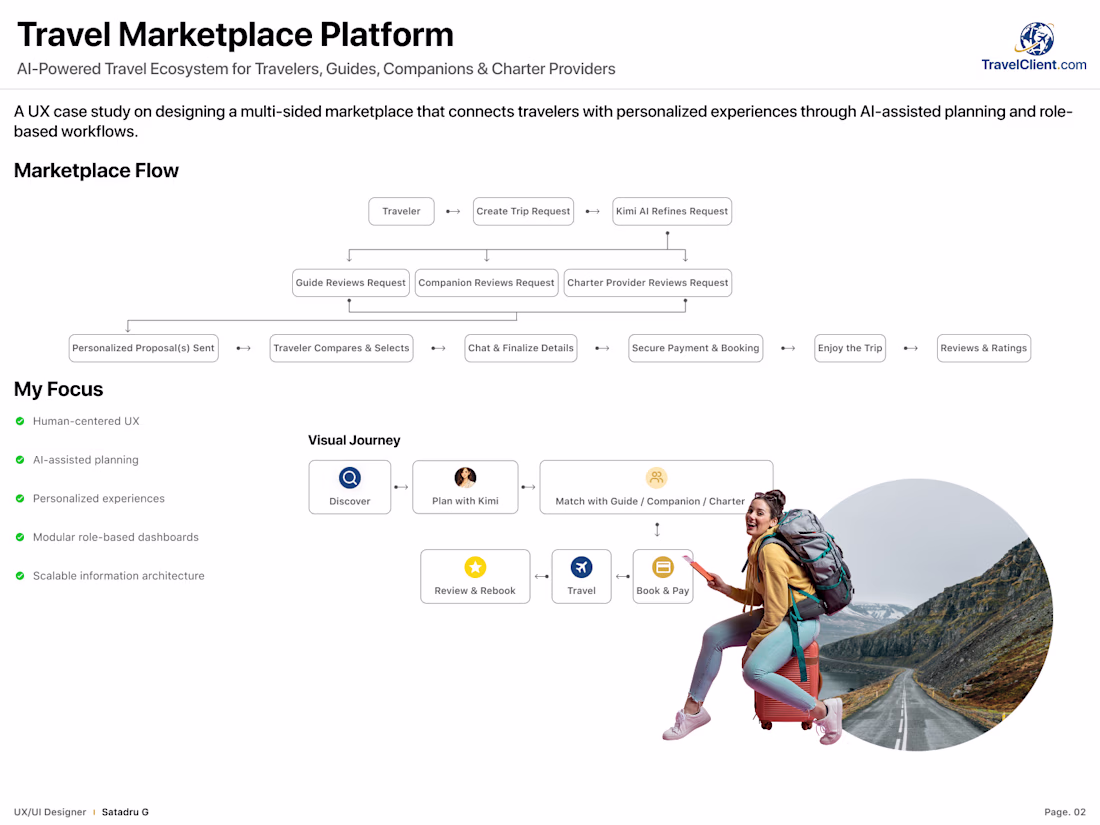The height and width of the screenshot is (825, 1100).
Task: Click the Travel airplane icon
Action: (x=582, y=567)
